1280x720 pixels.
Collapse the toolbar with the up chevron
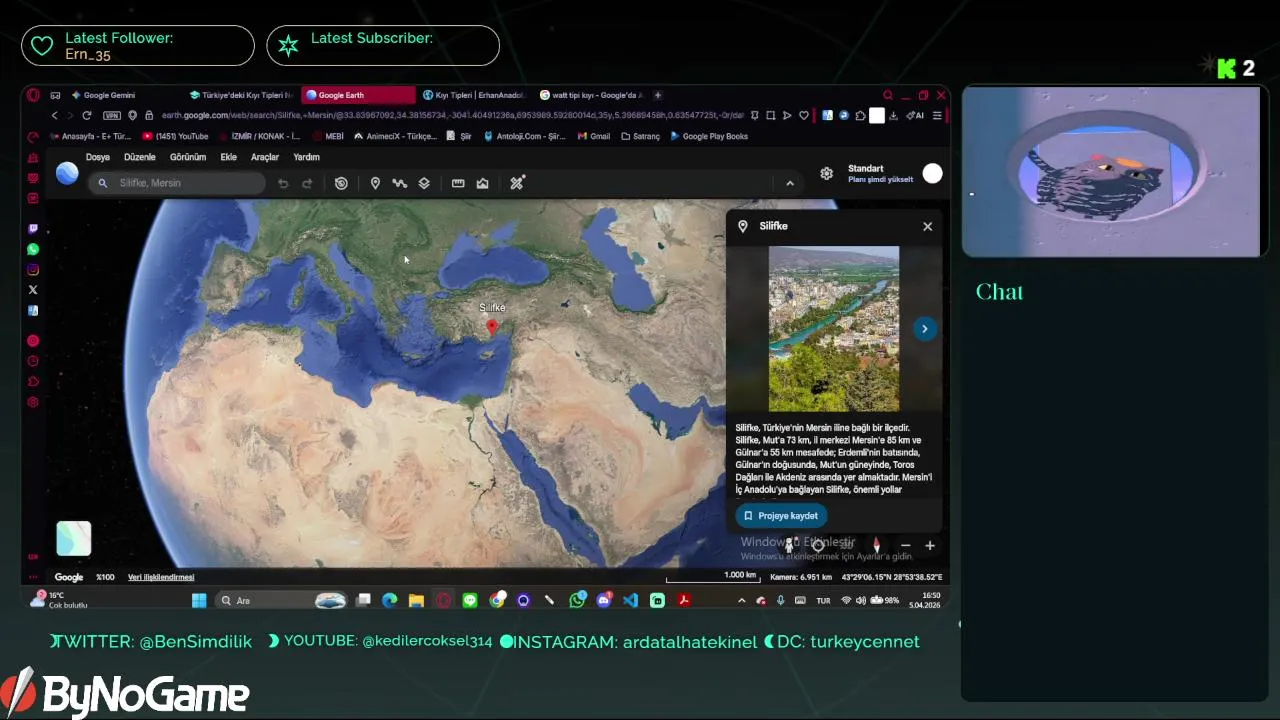tap(790, 183)
